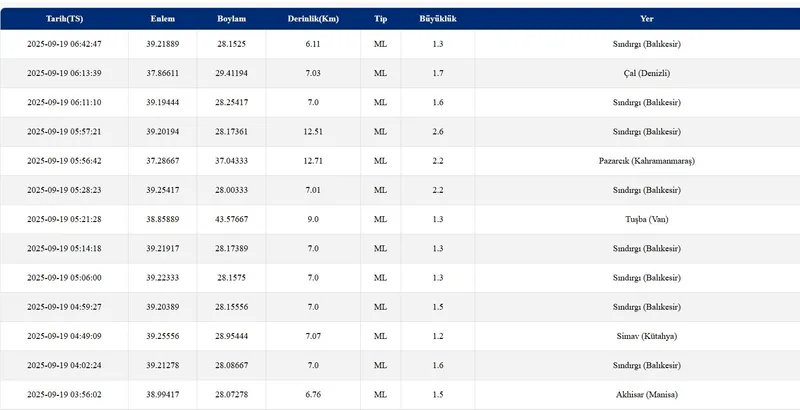Click the depth value 6.76 cell
This screenshot has height=410, width=800.
point(313,395)
